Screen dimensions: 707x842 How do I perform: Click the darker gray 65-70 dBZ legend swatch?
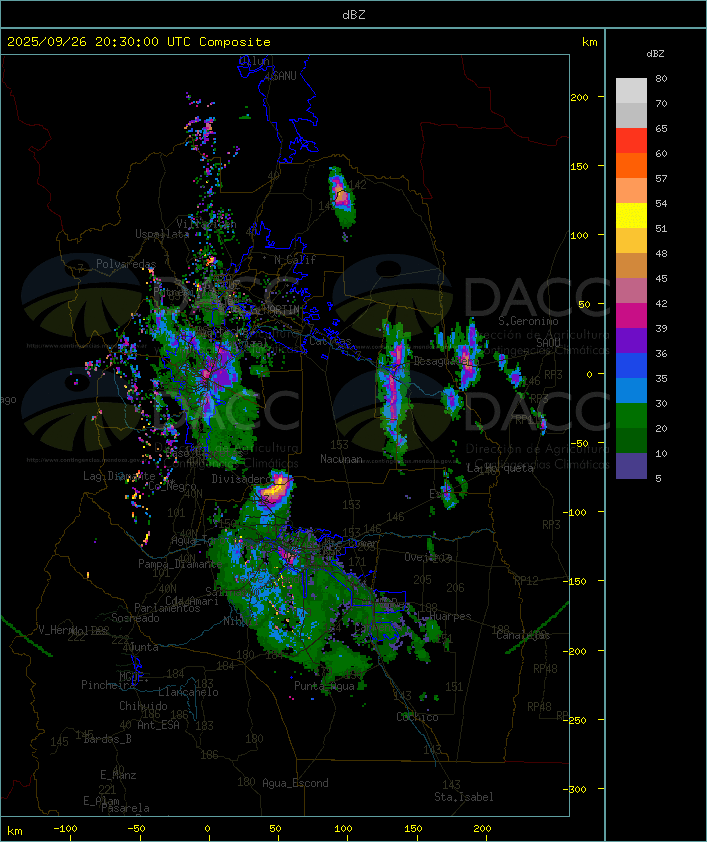coord(631,115)
